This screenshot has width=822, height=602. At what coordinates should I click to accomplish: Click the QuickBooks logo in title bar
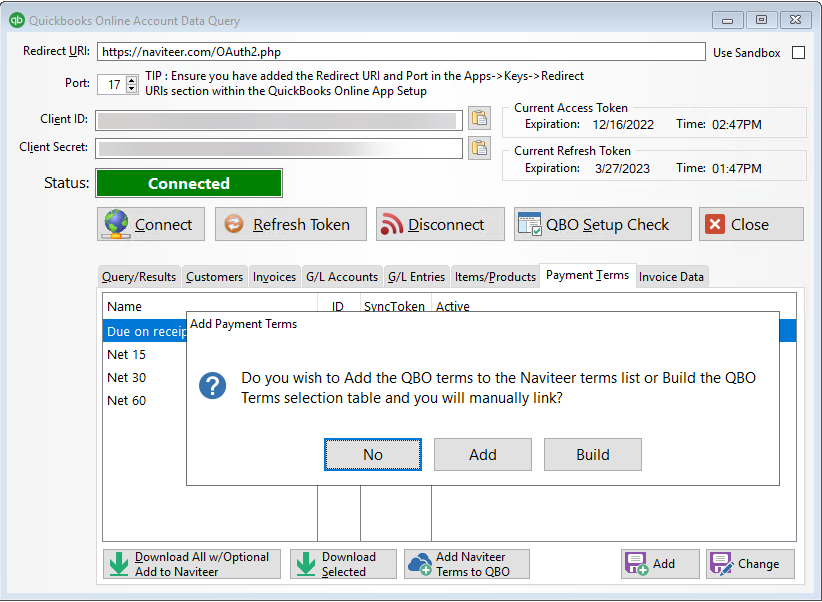[x=17, y=20]
